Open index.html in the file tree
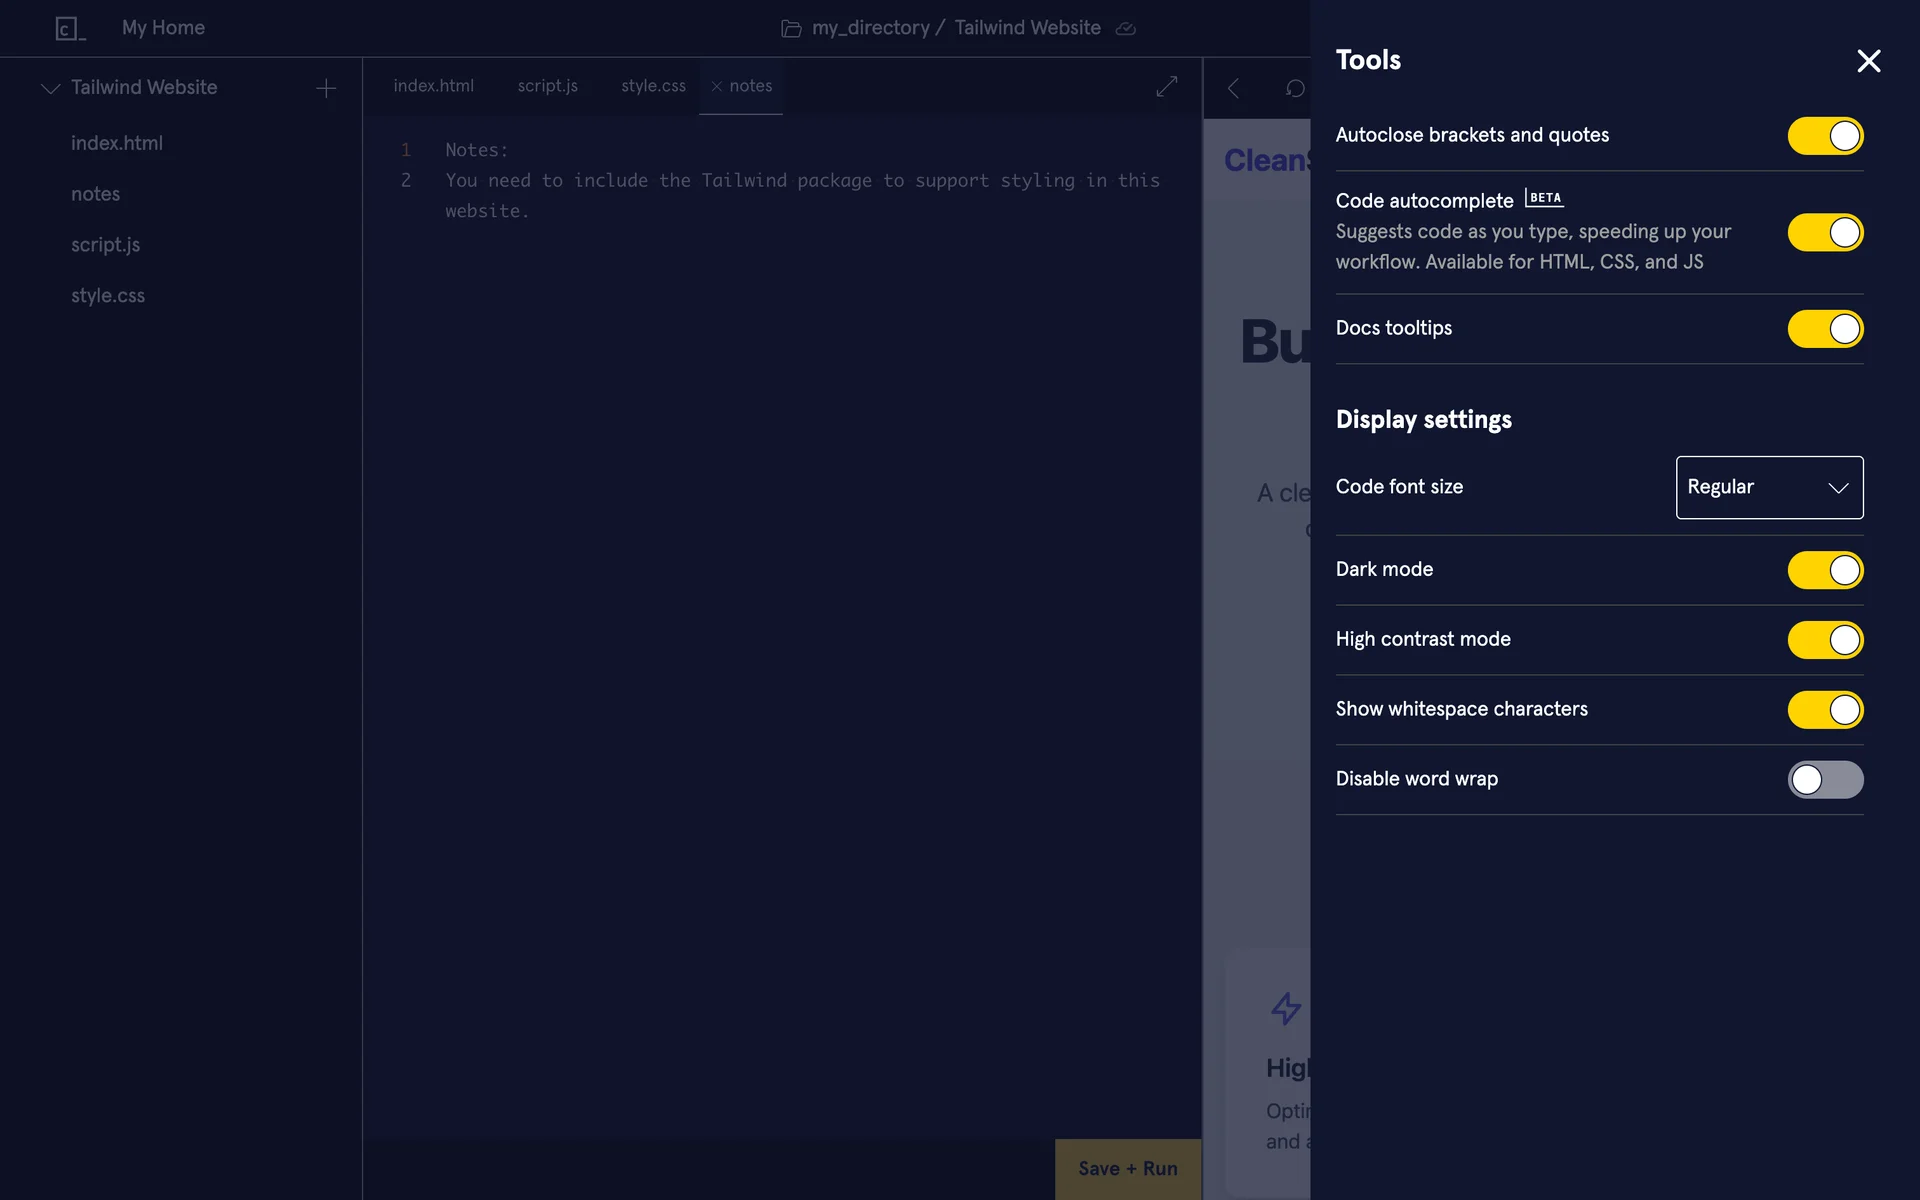Screen dimensions: 1920x1200 (117, 143)
